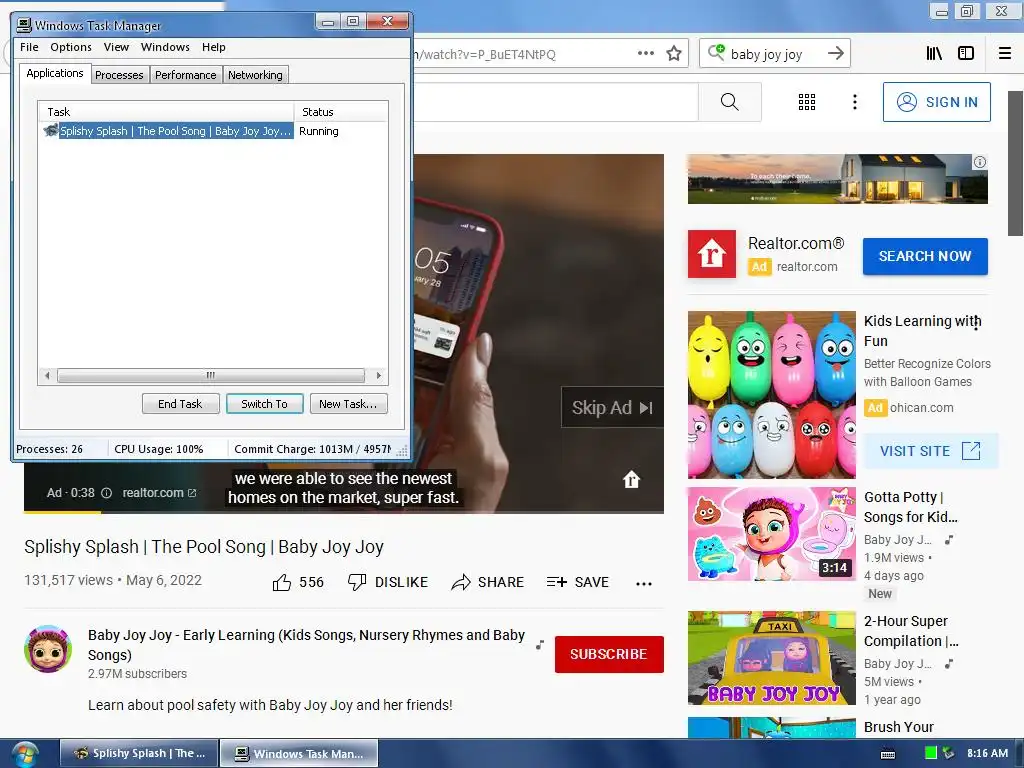
Task: Click the SEARCH NOW ad button
Action: 925,256
